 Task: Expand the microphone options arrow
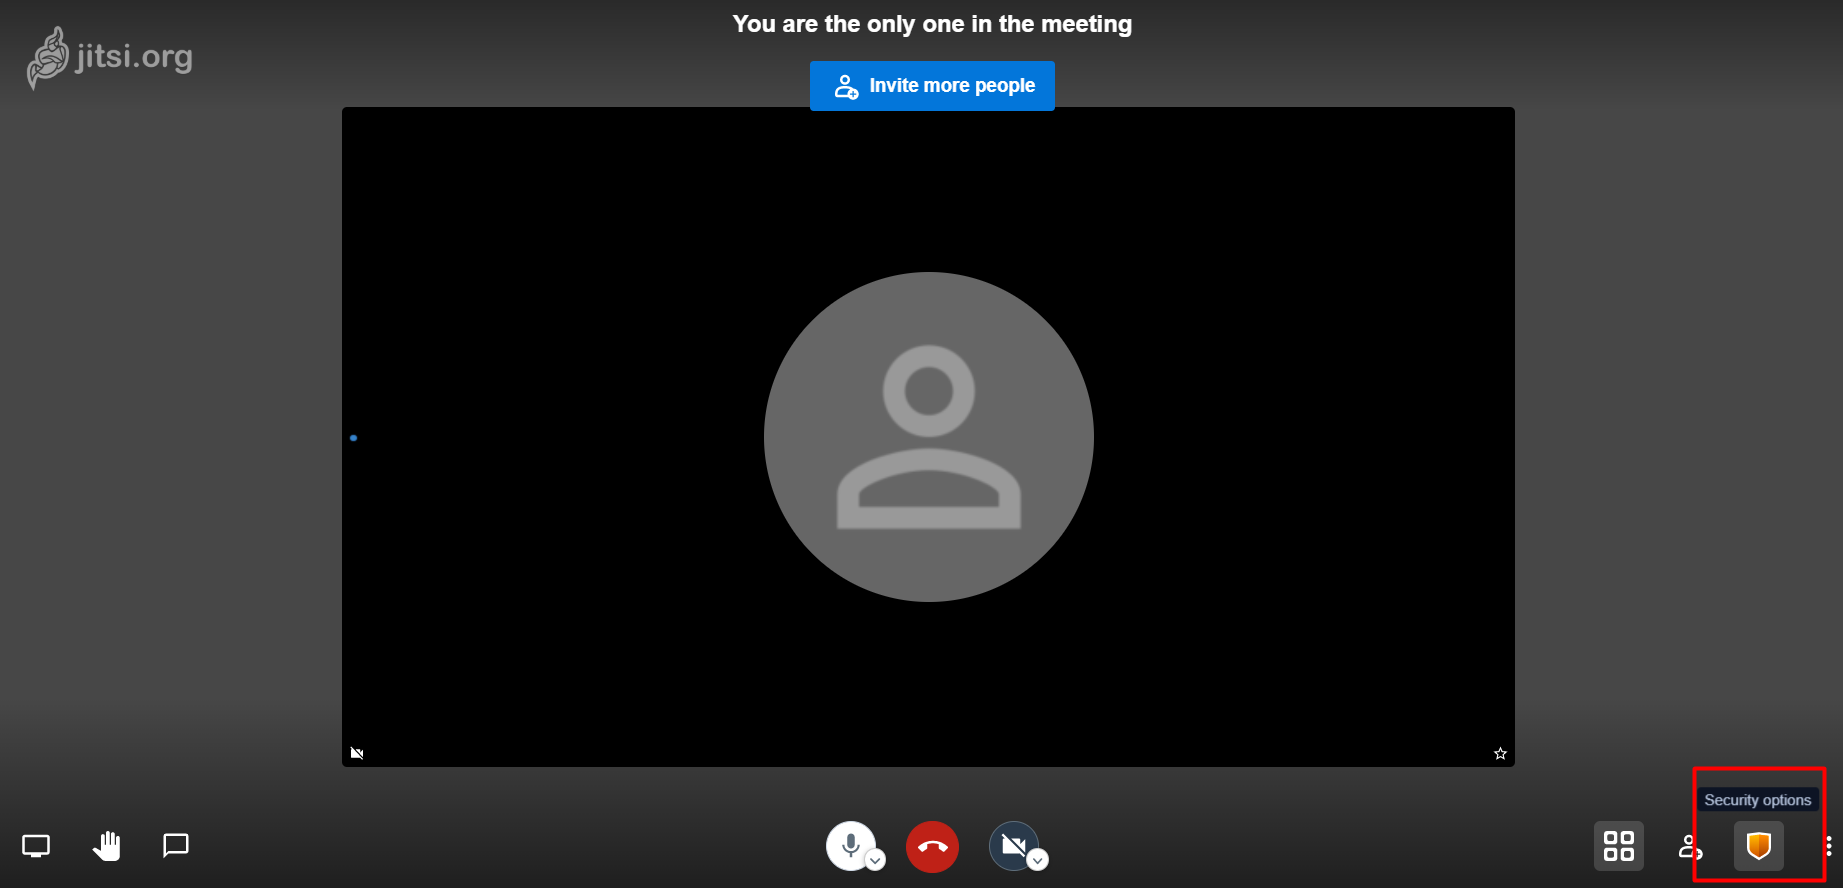[x=875, y=860]
